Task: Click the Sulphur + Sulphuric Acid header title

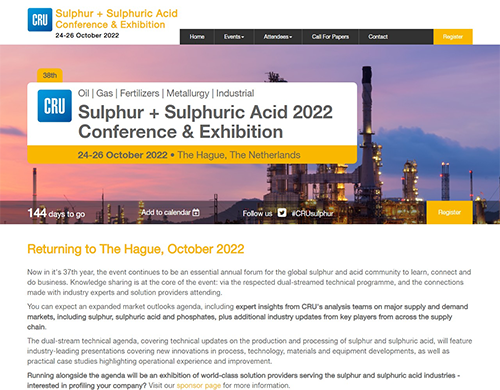Action: pyautogui.click(x=116, y=19)
